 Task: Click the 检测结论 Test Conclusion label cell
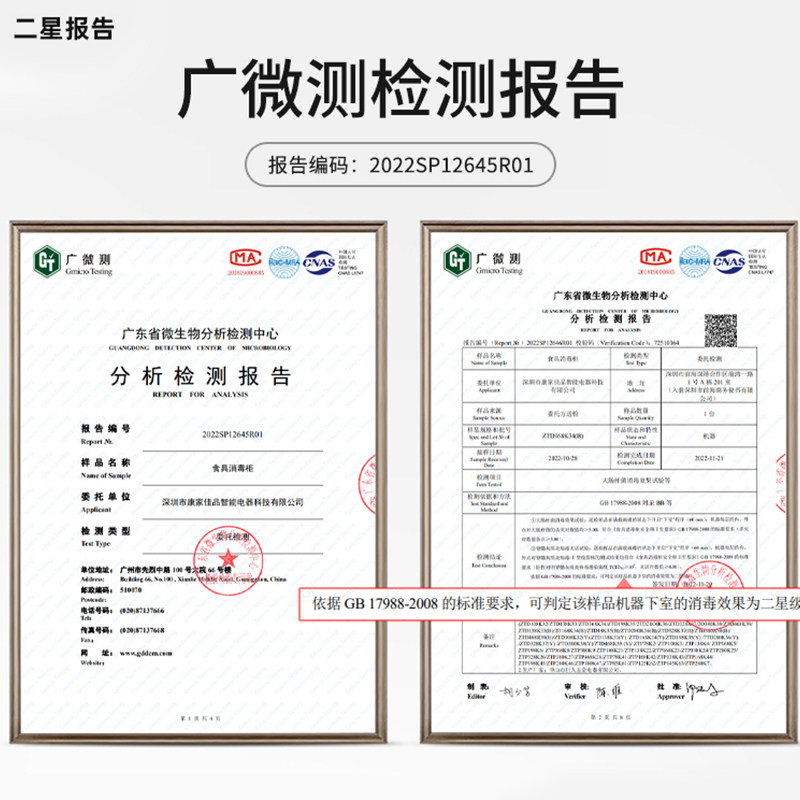(489, 561)
